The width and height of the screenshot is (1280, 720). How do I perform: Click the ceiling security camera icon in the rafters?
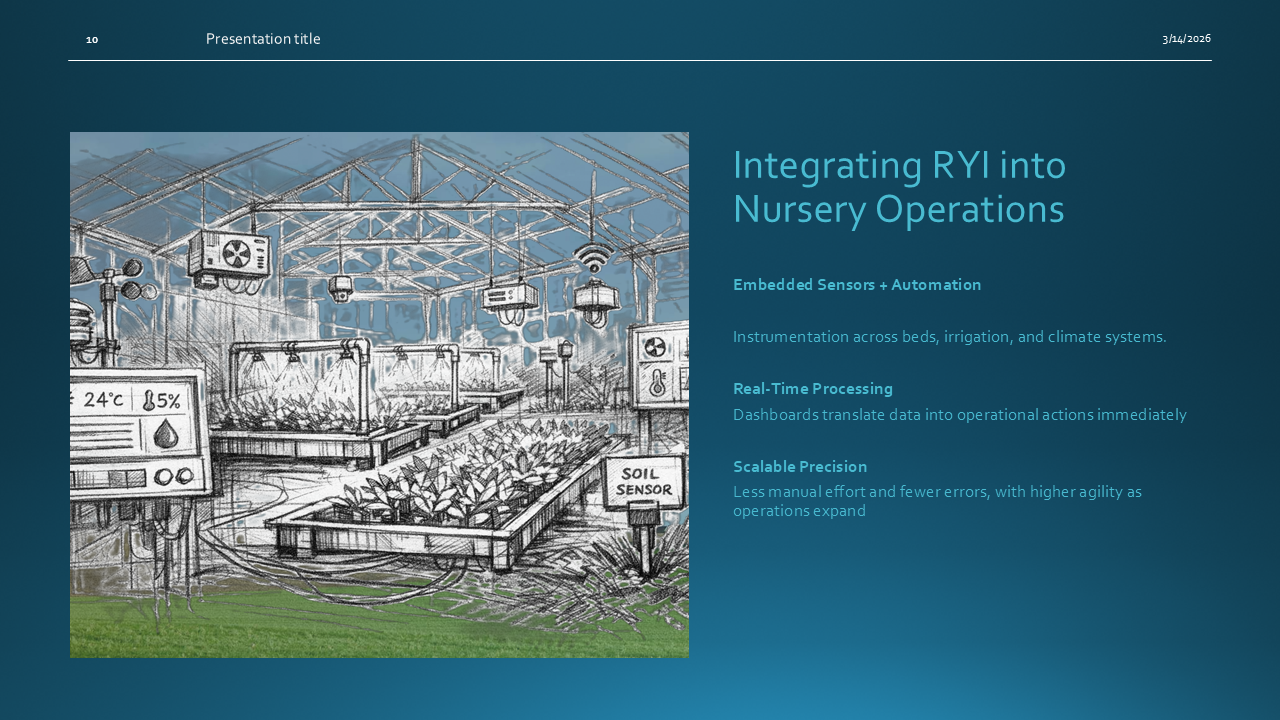340,288
